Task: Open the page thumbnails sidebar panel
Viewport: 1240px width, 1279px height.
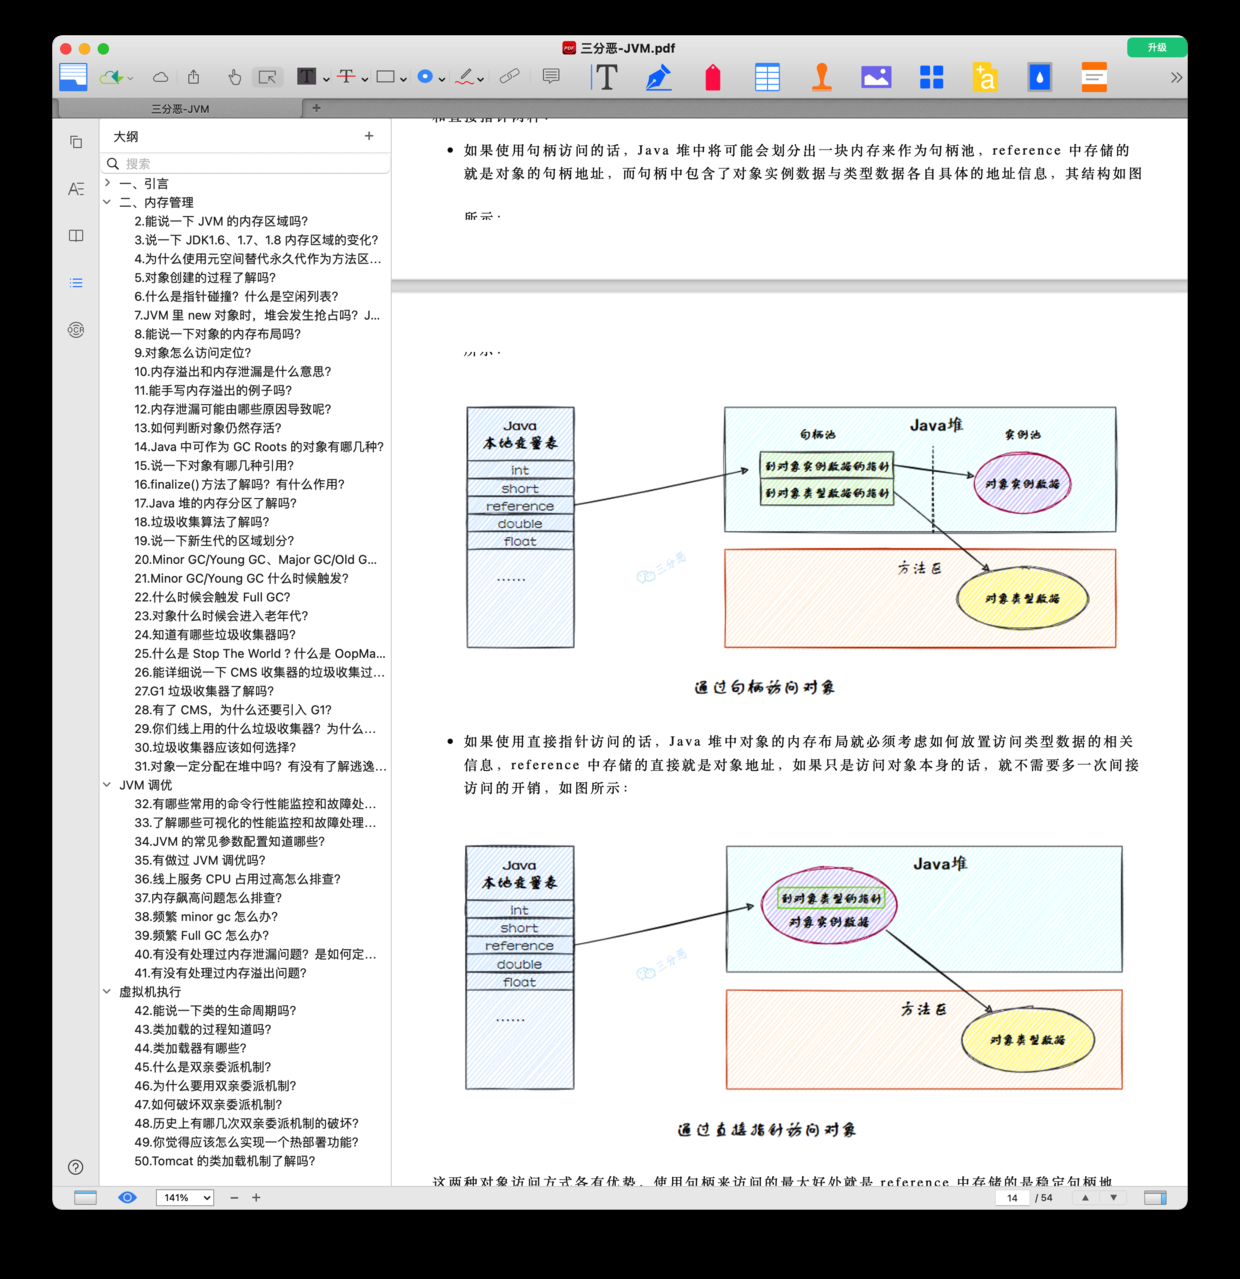Action: tap(75, 141)
